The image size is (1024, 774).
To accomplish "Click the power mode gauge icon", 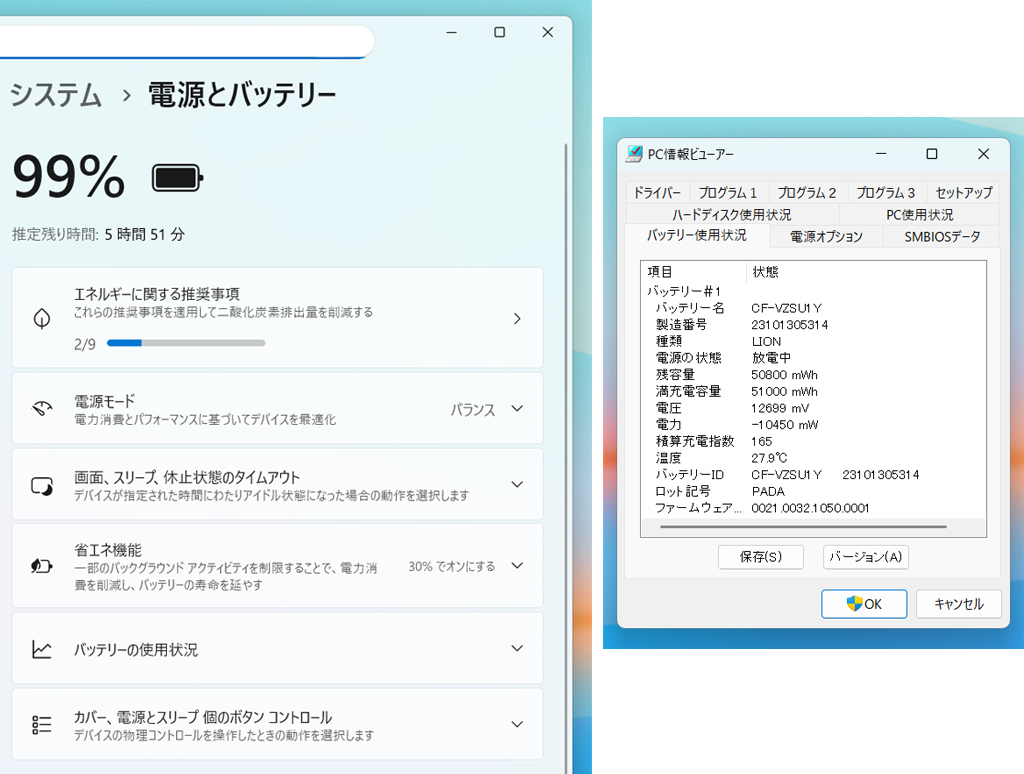I will [x=42, y=409].
